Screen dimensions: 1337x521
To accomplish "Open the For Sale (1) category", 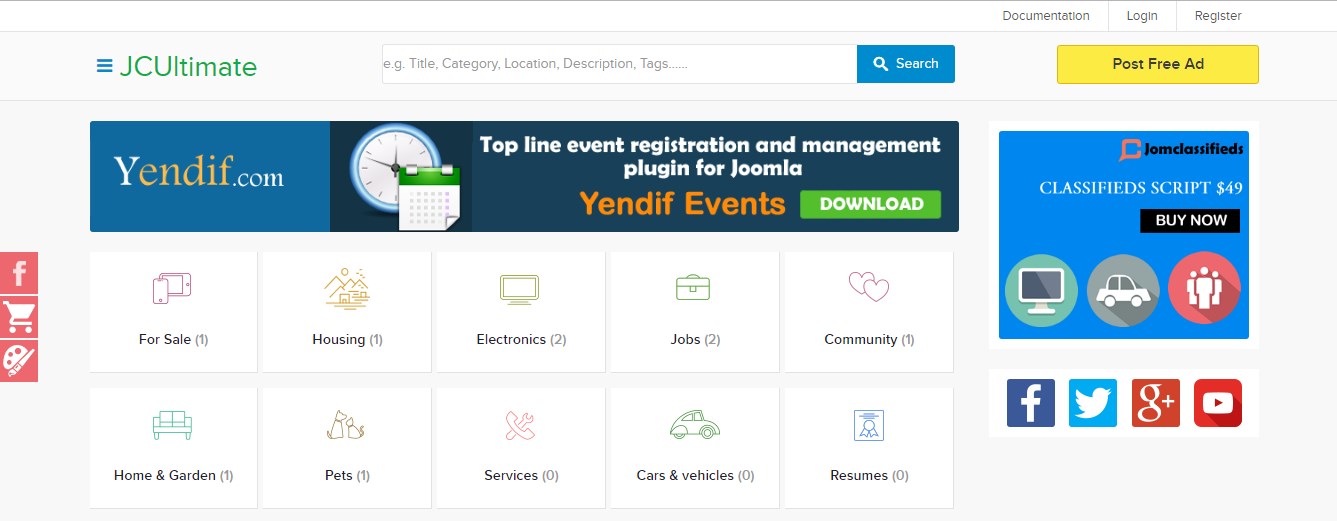I will pos(173,339).
